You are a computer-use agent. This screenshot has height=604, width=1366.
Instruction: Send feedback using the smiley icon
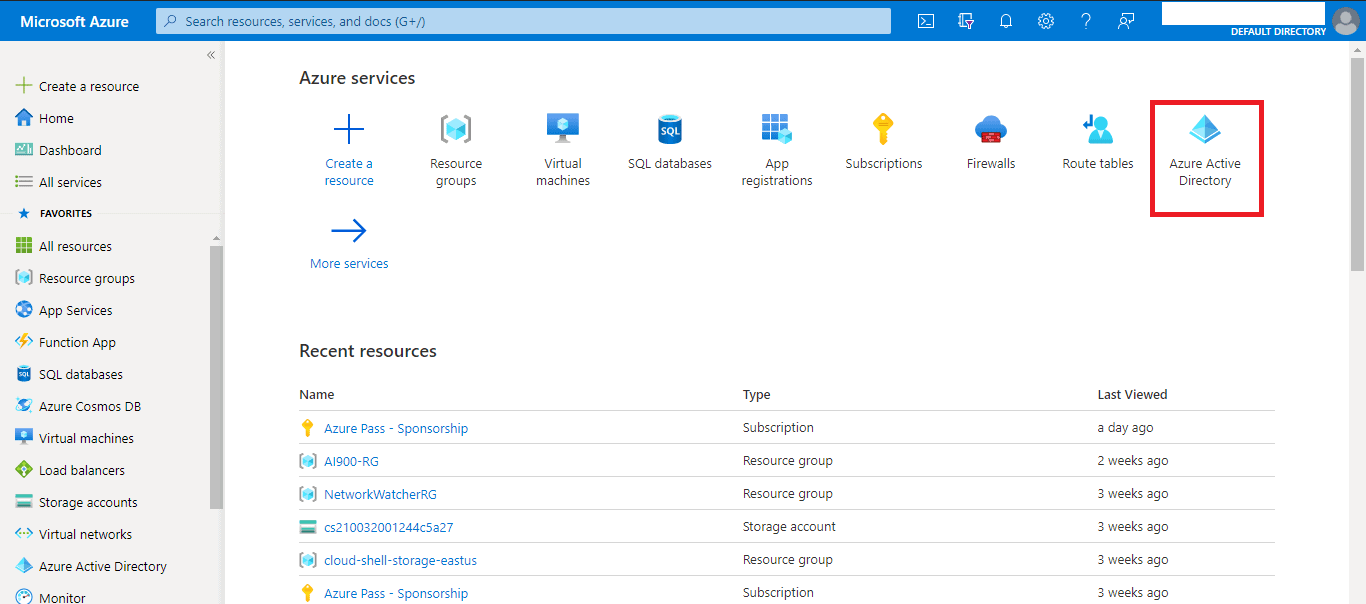point(1125,20)
